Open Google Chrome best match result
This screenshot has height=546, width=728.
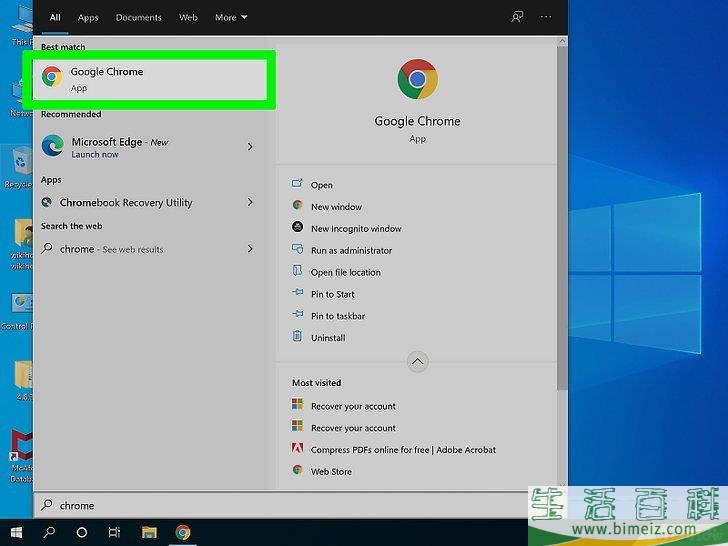pos(150,79)
